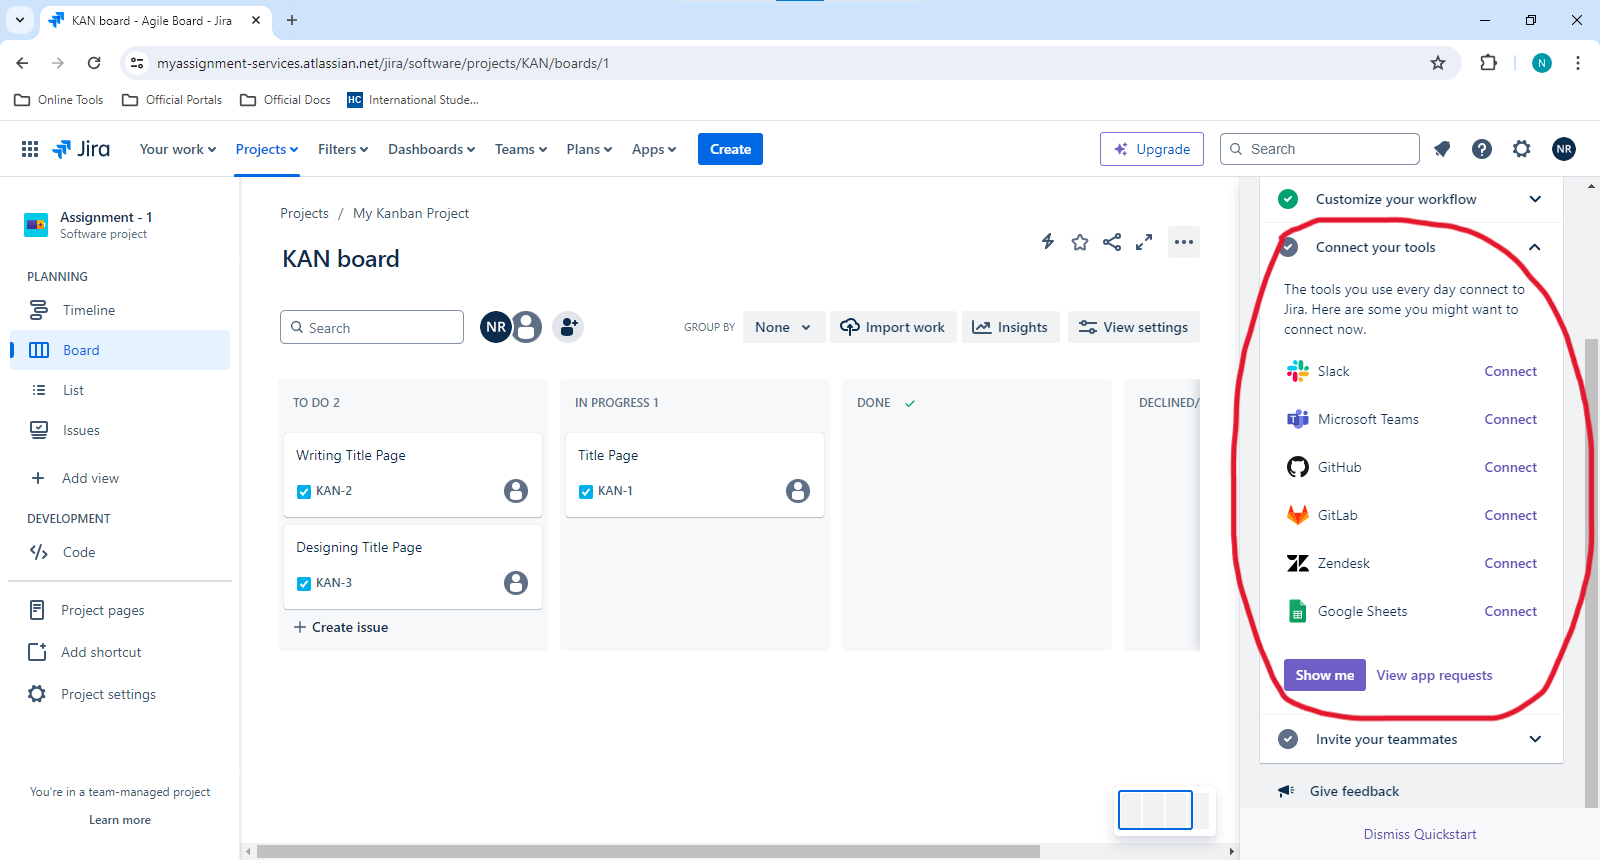
Task: Open the board more actions ellipsis menu
Action: pos(1184,242)
